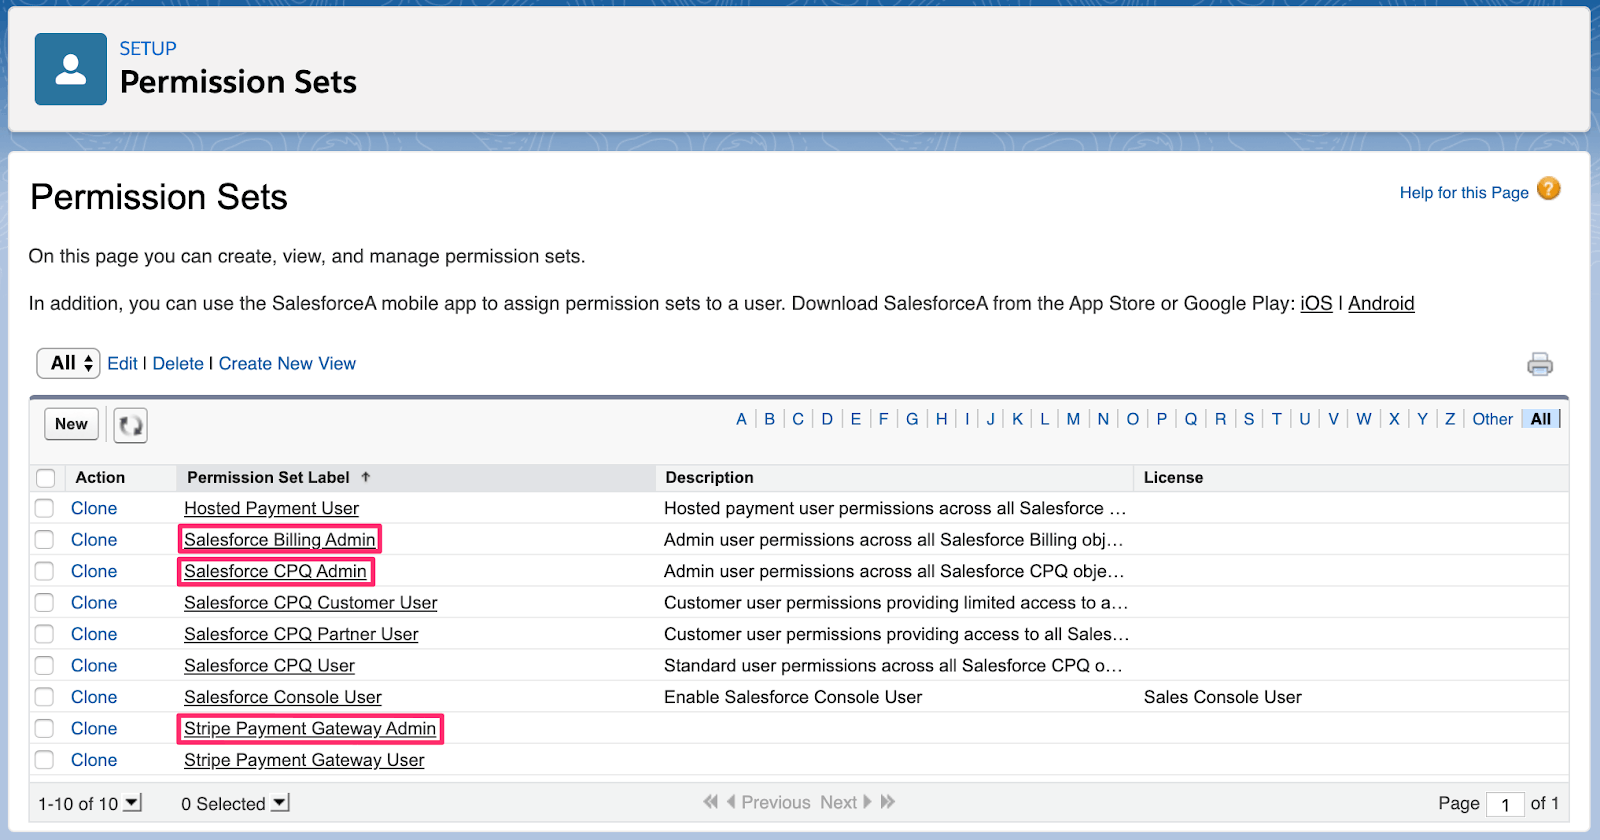This screenshot has width=1600, height=840.
Task: Check the Salesforce CPQ Admin row checkbox
Action: (x=45, y=571)
